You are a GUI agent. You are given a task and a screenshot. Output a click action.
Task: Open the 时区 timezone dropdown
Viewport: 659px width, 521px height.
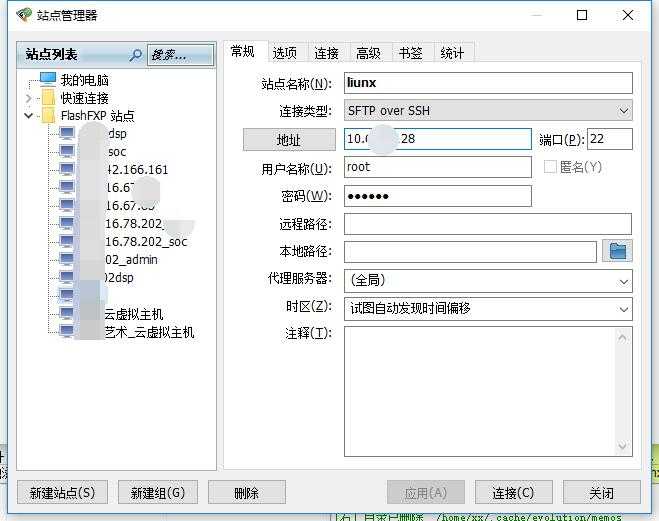click(x=623, y=309)
